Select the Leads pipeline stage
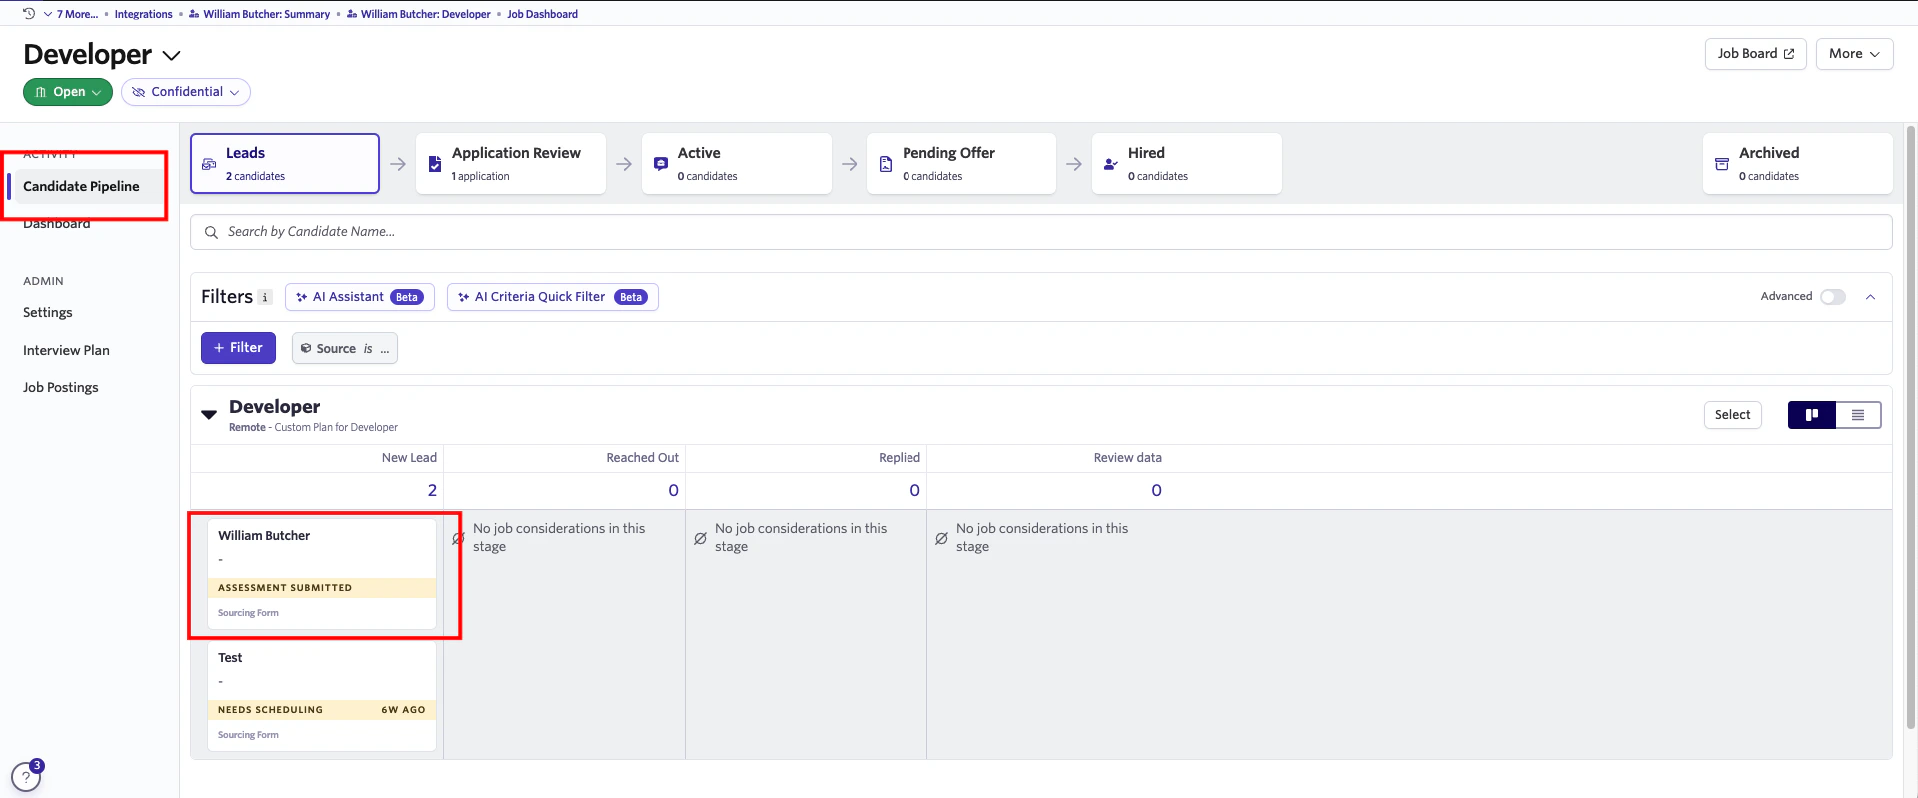1918x798 pixels. pyautogui.click(x=285, y=163)
